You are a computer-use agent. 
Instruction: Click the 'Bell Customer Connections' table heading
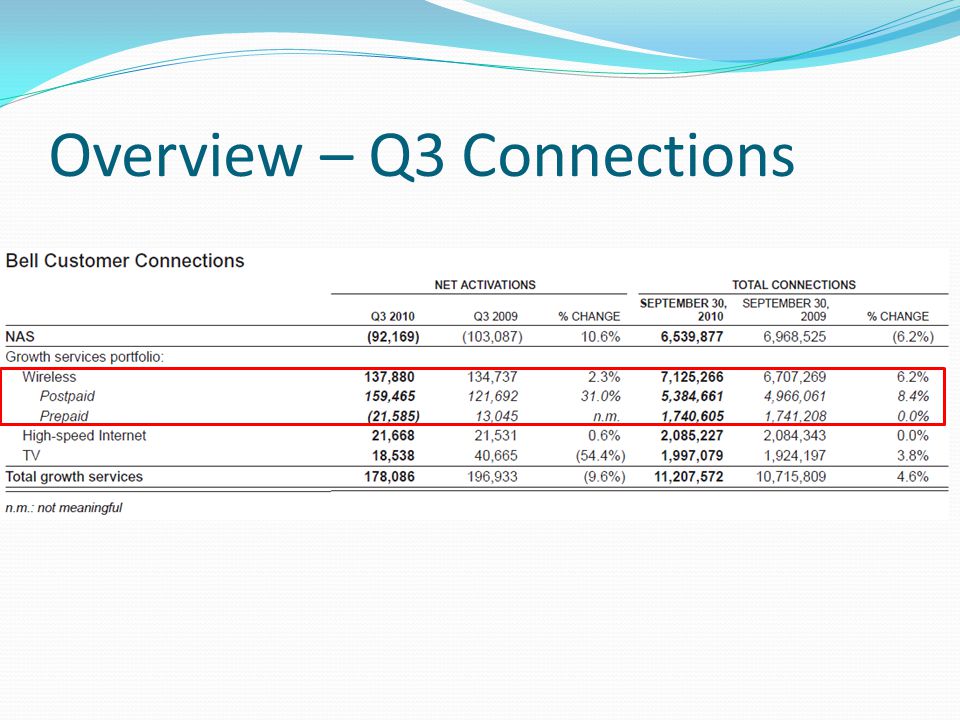[125, 261]
